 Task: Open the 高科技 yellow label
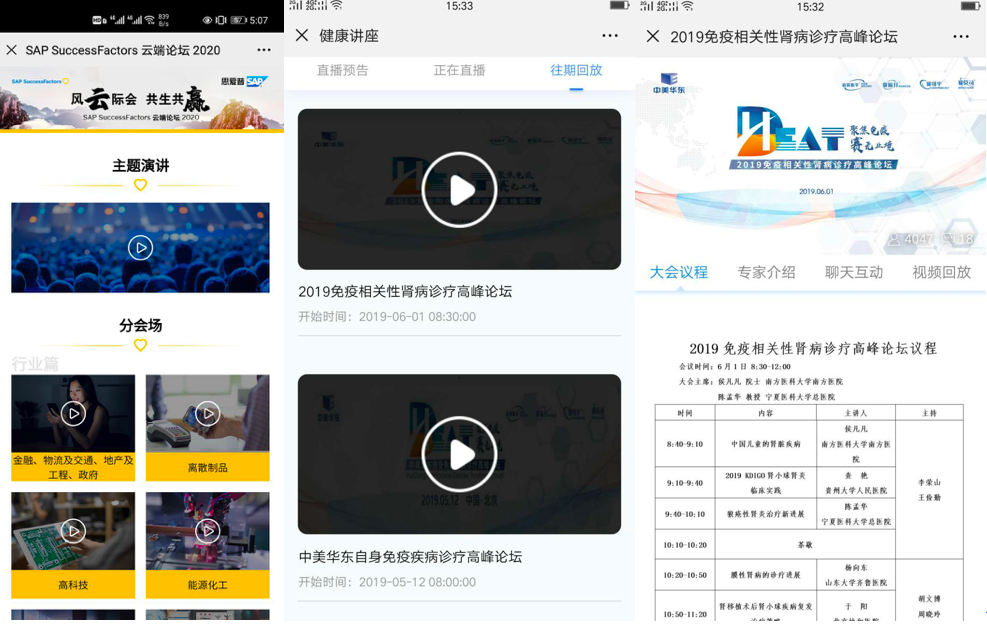click(73, 585)
